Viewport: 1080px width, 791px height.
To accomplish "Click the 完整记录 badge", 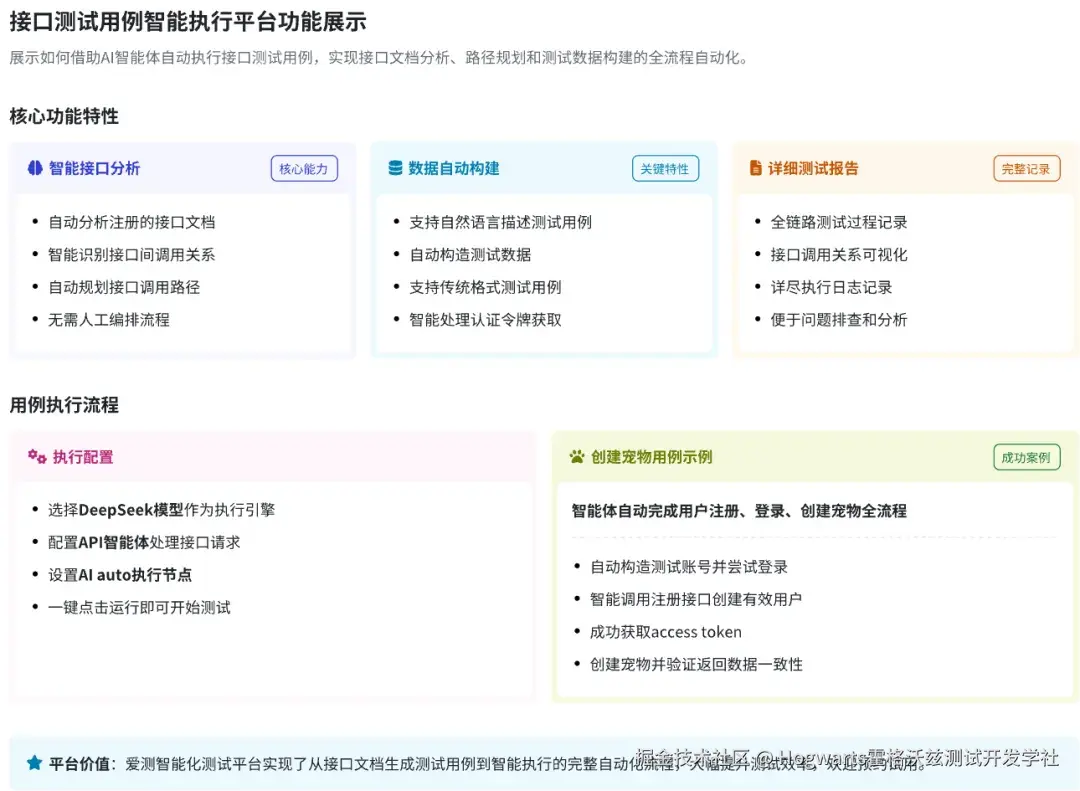I will [1026, 168].
